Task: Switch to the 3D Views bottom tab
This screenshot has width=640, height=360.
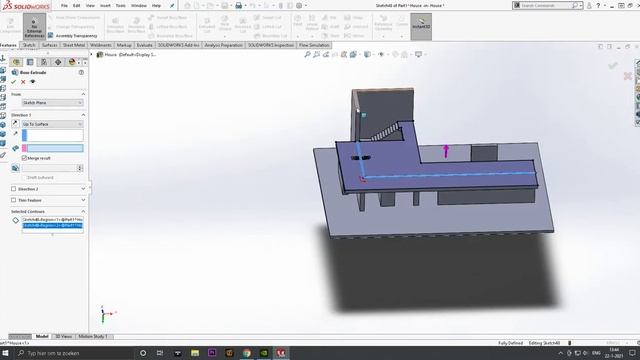Action: [x=63, y=336]
